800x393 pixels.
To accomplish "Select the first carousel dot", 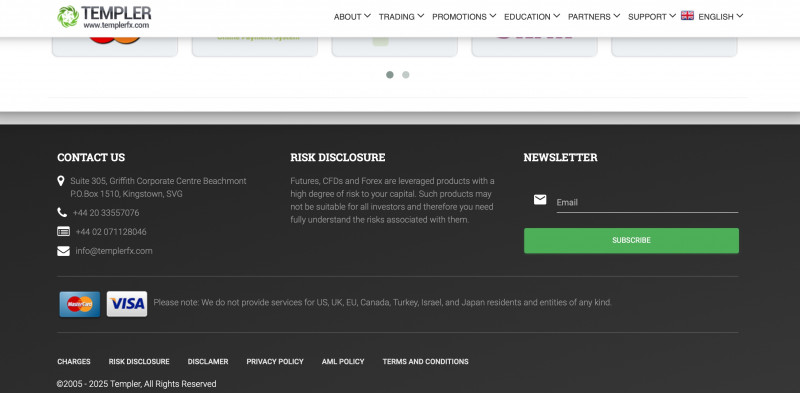I will tap(390, 75).
